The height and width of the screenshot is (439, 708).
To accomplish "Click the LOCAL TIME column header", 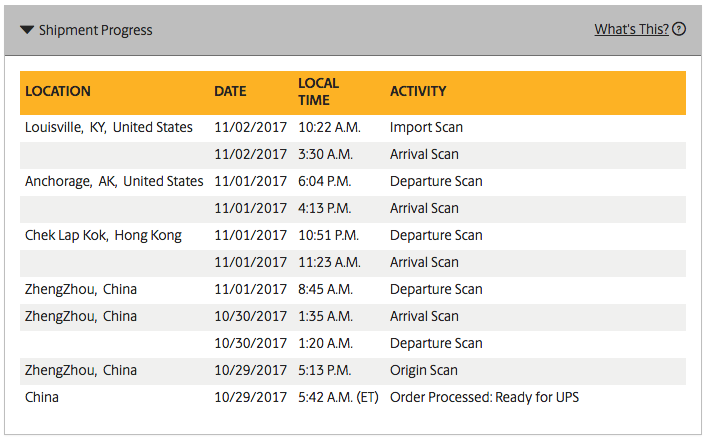I will [x=318, y=91].
